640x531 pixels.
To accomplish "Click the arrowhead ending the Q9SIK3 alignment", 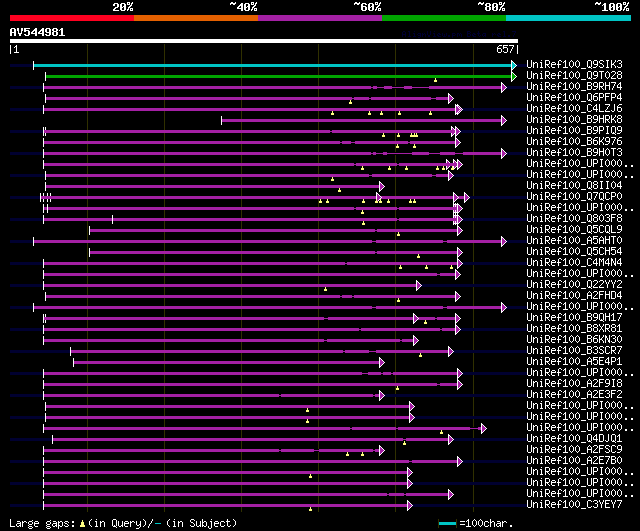I will 514,65.
